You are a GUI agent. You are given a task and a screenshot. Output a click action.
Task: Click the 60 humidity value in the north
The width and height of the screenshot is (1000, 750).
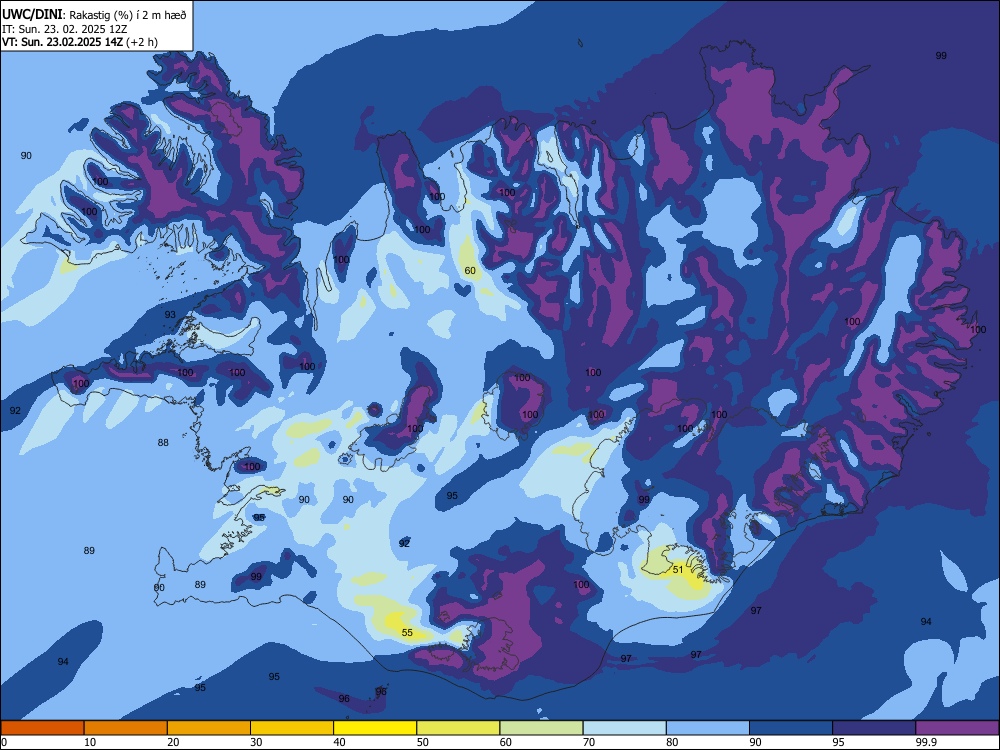pos(470,270)
